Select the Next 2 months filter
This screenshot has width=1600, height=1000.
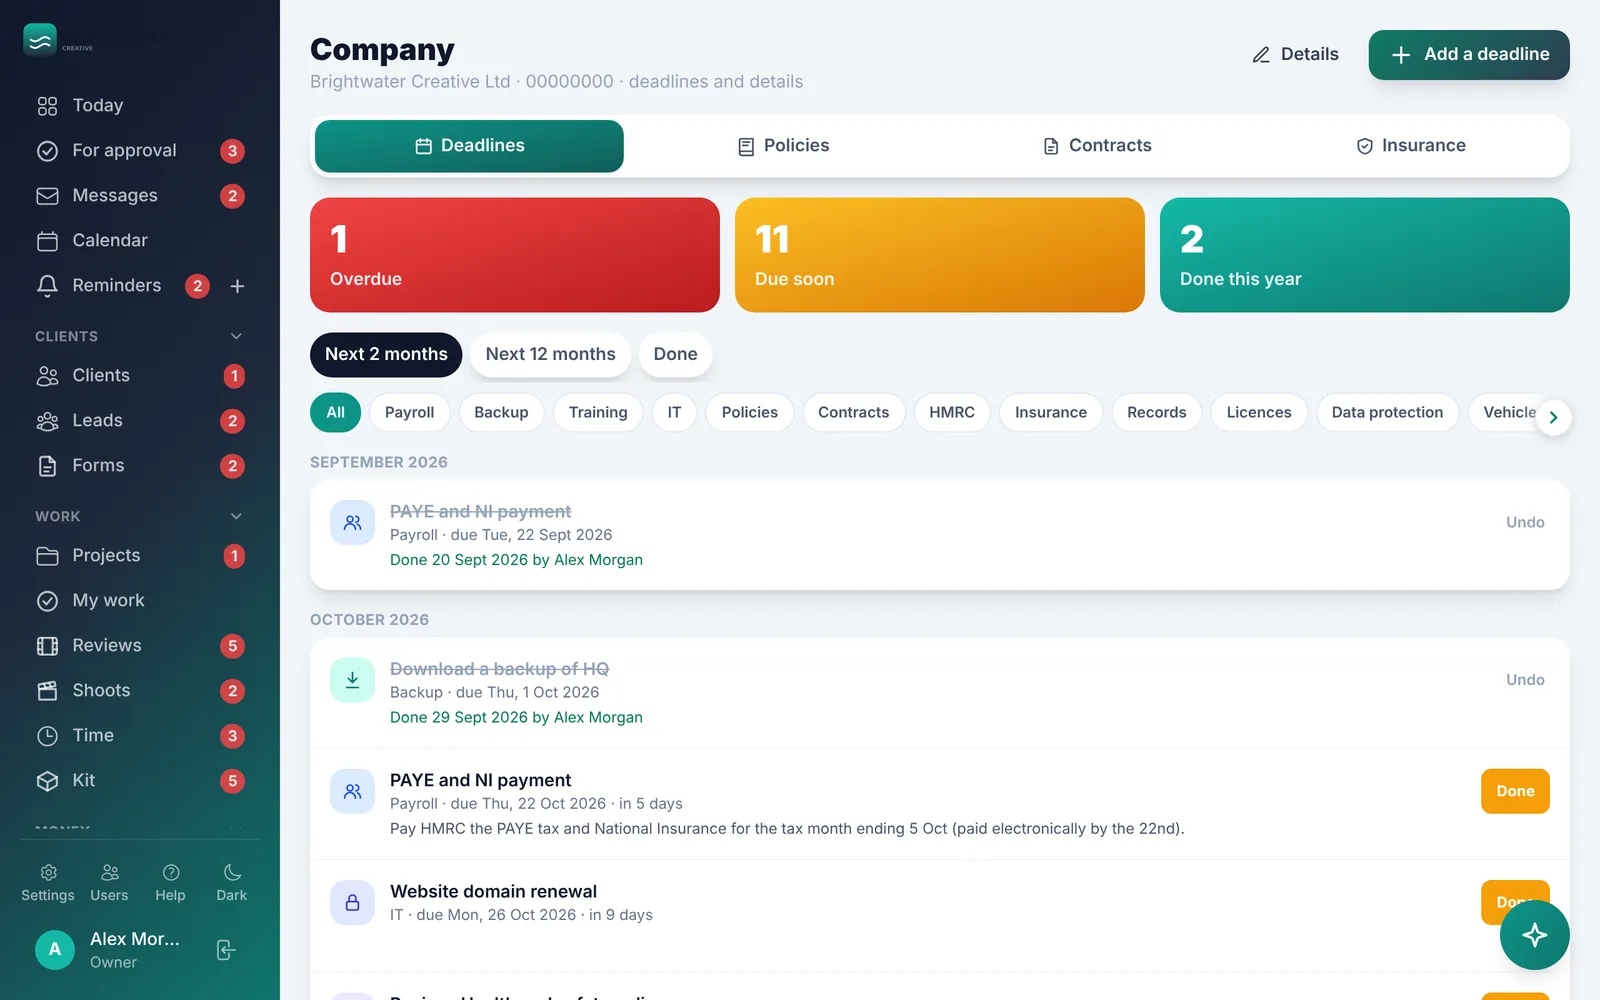386,355
